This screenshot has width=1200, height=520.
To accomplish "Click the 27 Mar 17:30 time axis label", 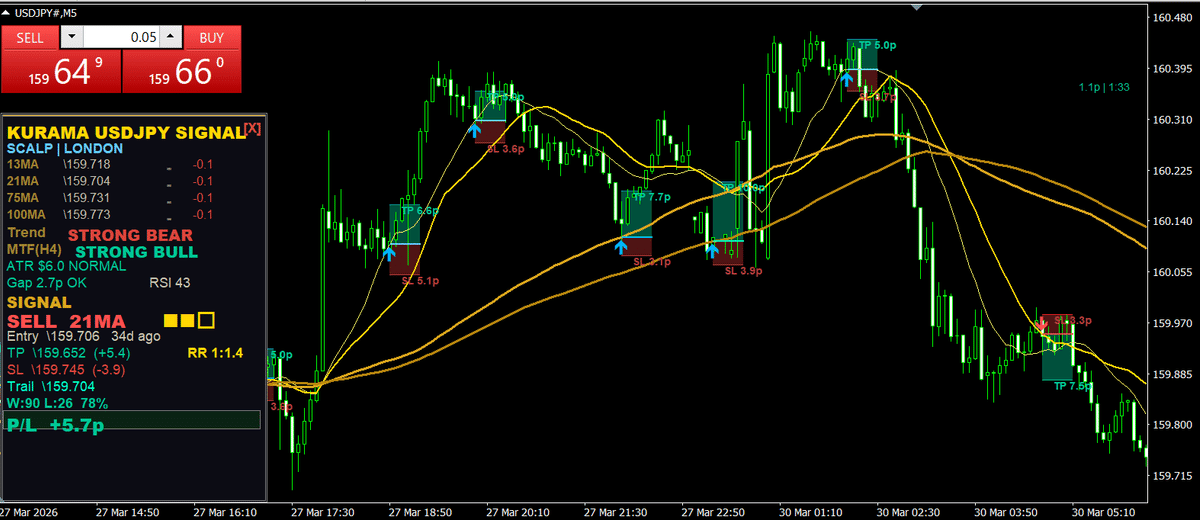I will tap(324, 511).
